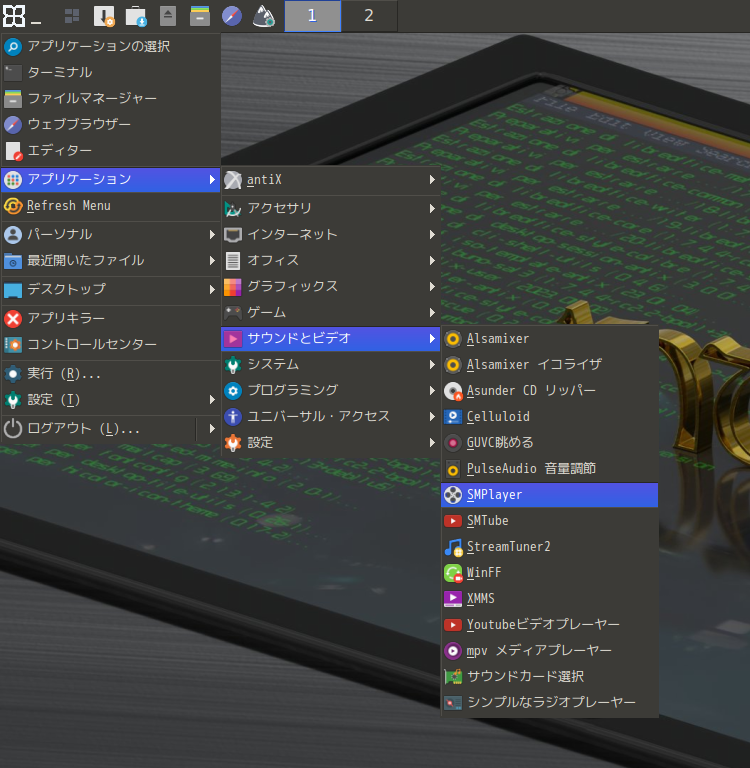Open エディター from the menu
Viewport: 750px width, 768px height.
[110, 151]
